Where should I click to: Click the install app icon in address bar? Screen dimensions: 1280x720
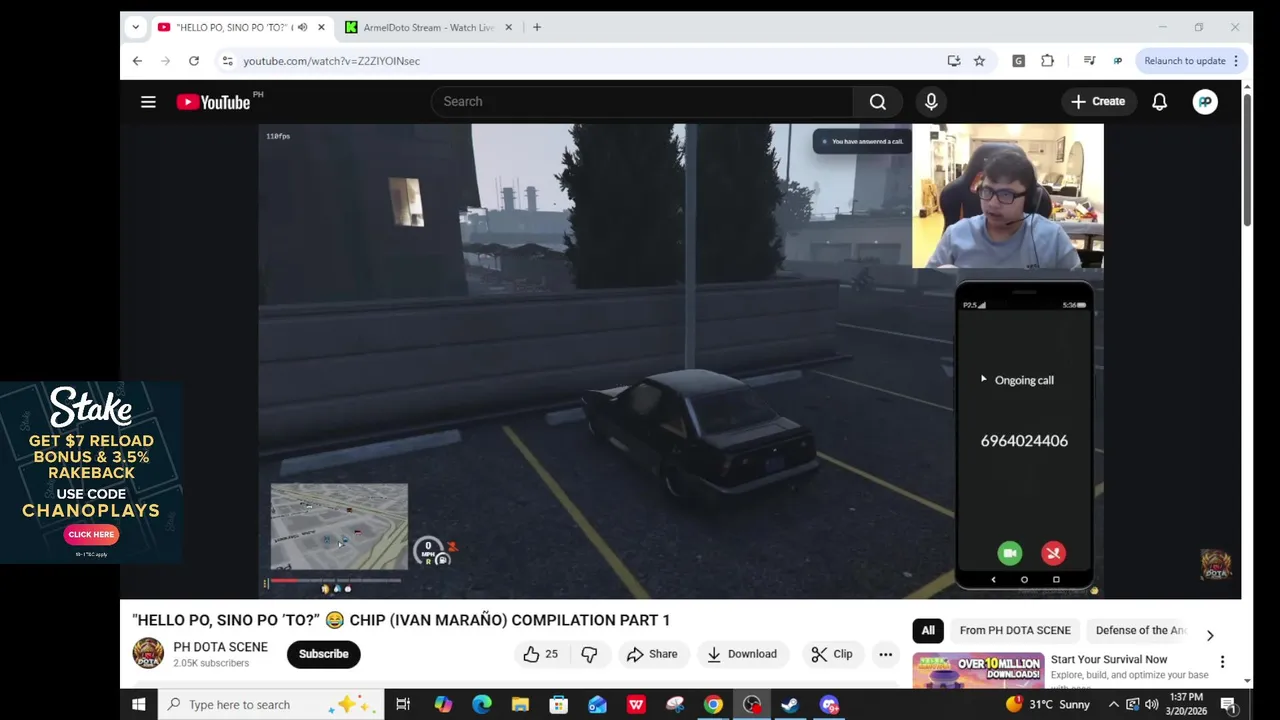tap(954, 61)
